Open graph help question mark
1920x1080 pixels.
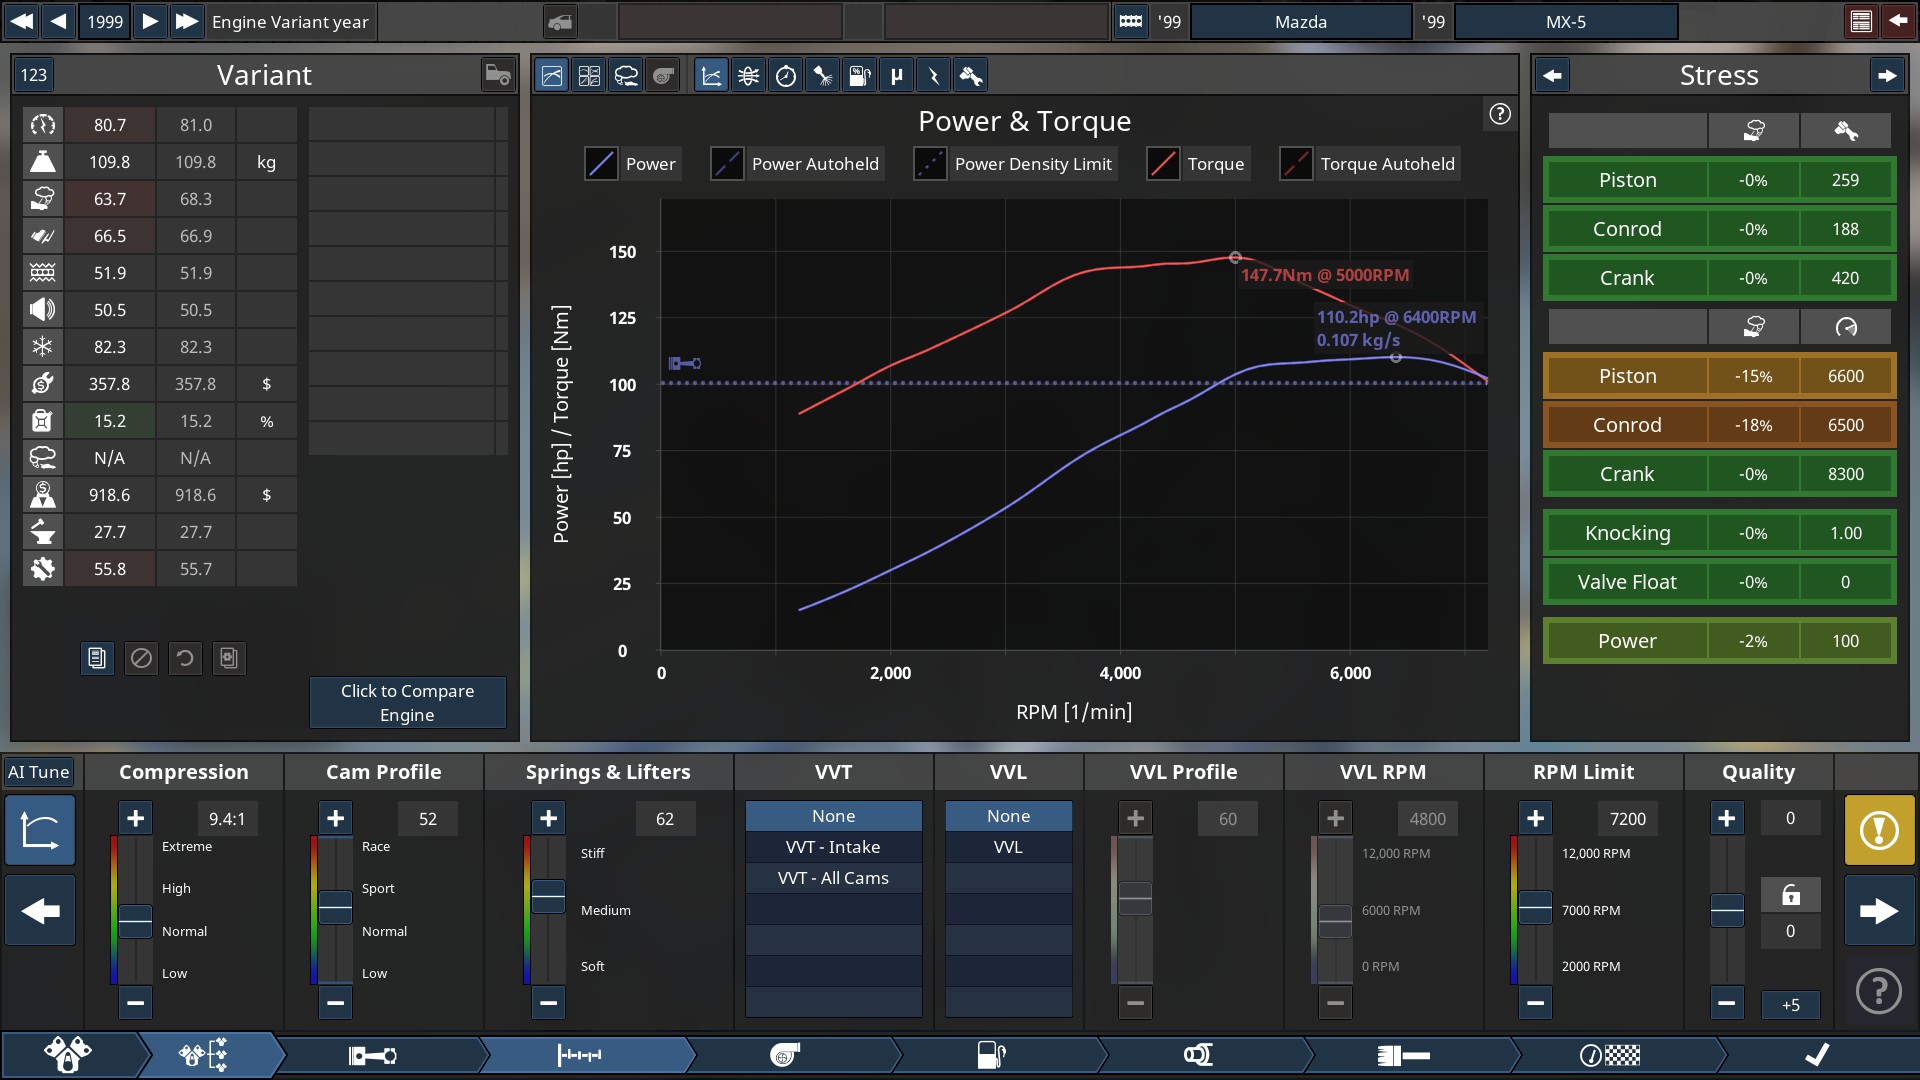click(1499, 114)
